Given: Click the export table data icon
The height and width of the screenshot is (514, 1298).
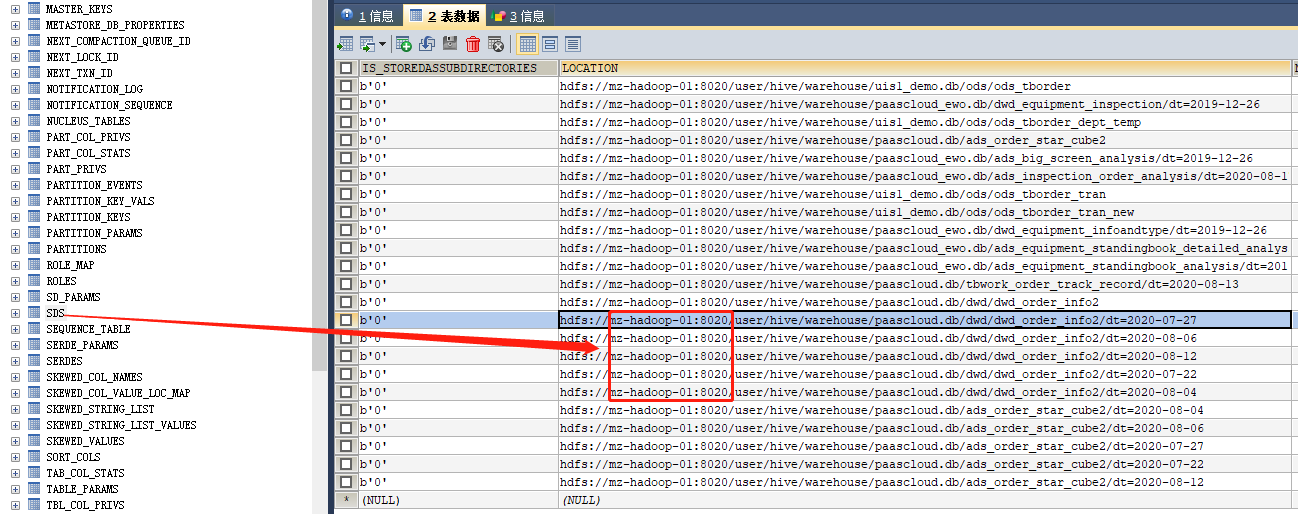Looking at the screenshot, I should (345, 44).
